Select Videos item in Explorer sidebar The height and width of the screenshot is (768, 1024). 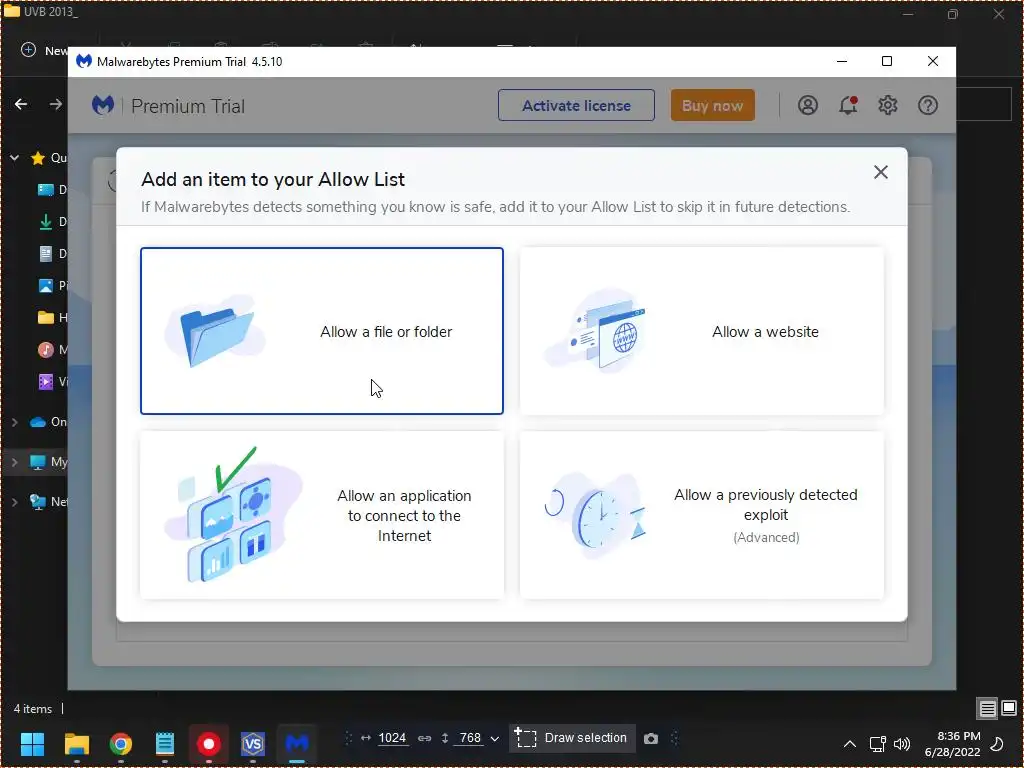pos(52,381)
